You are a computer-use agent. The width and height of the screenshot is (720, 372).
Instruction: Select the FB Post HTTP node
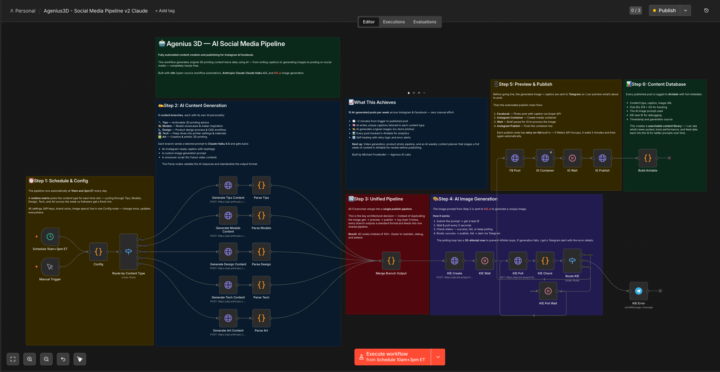coord(515,158)
